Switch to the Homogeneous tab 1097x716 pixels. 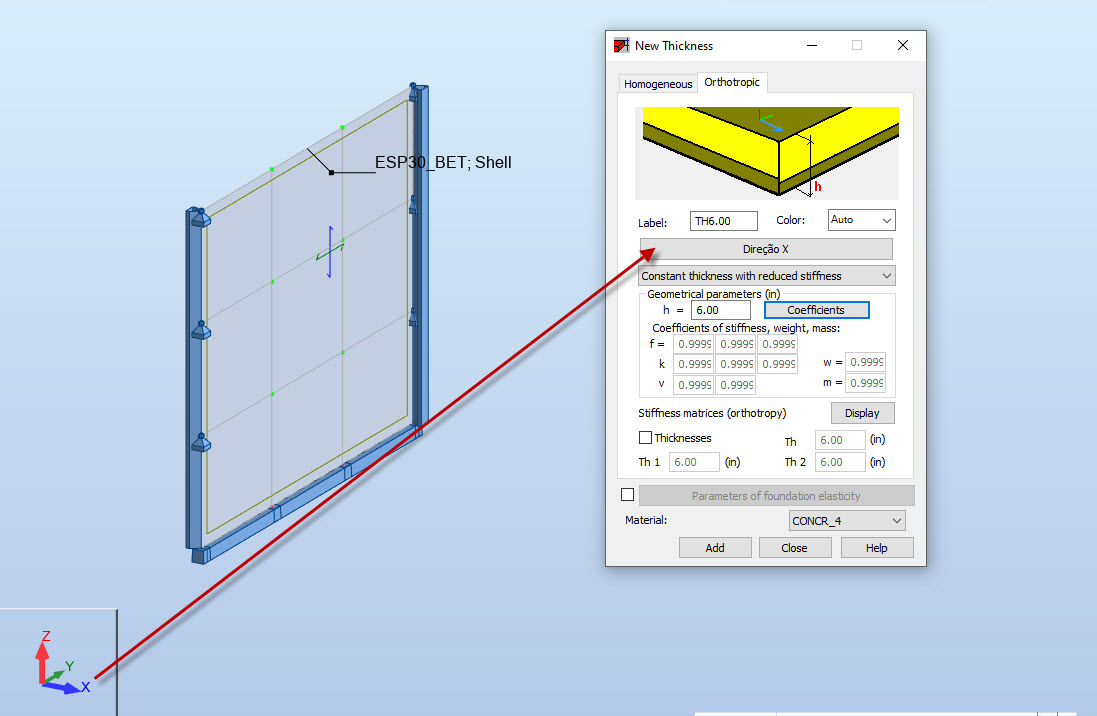point(657,84)
